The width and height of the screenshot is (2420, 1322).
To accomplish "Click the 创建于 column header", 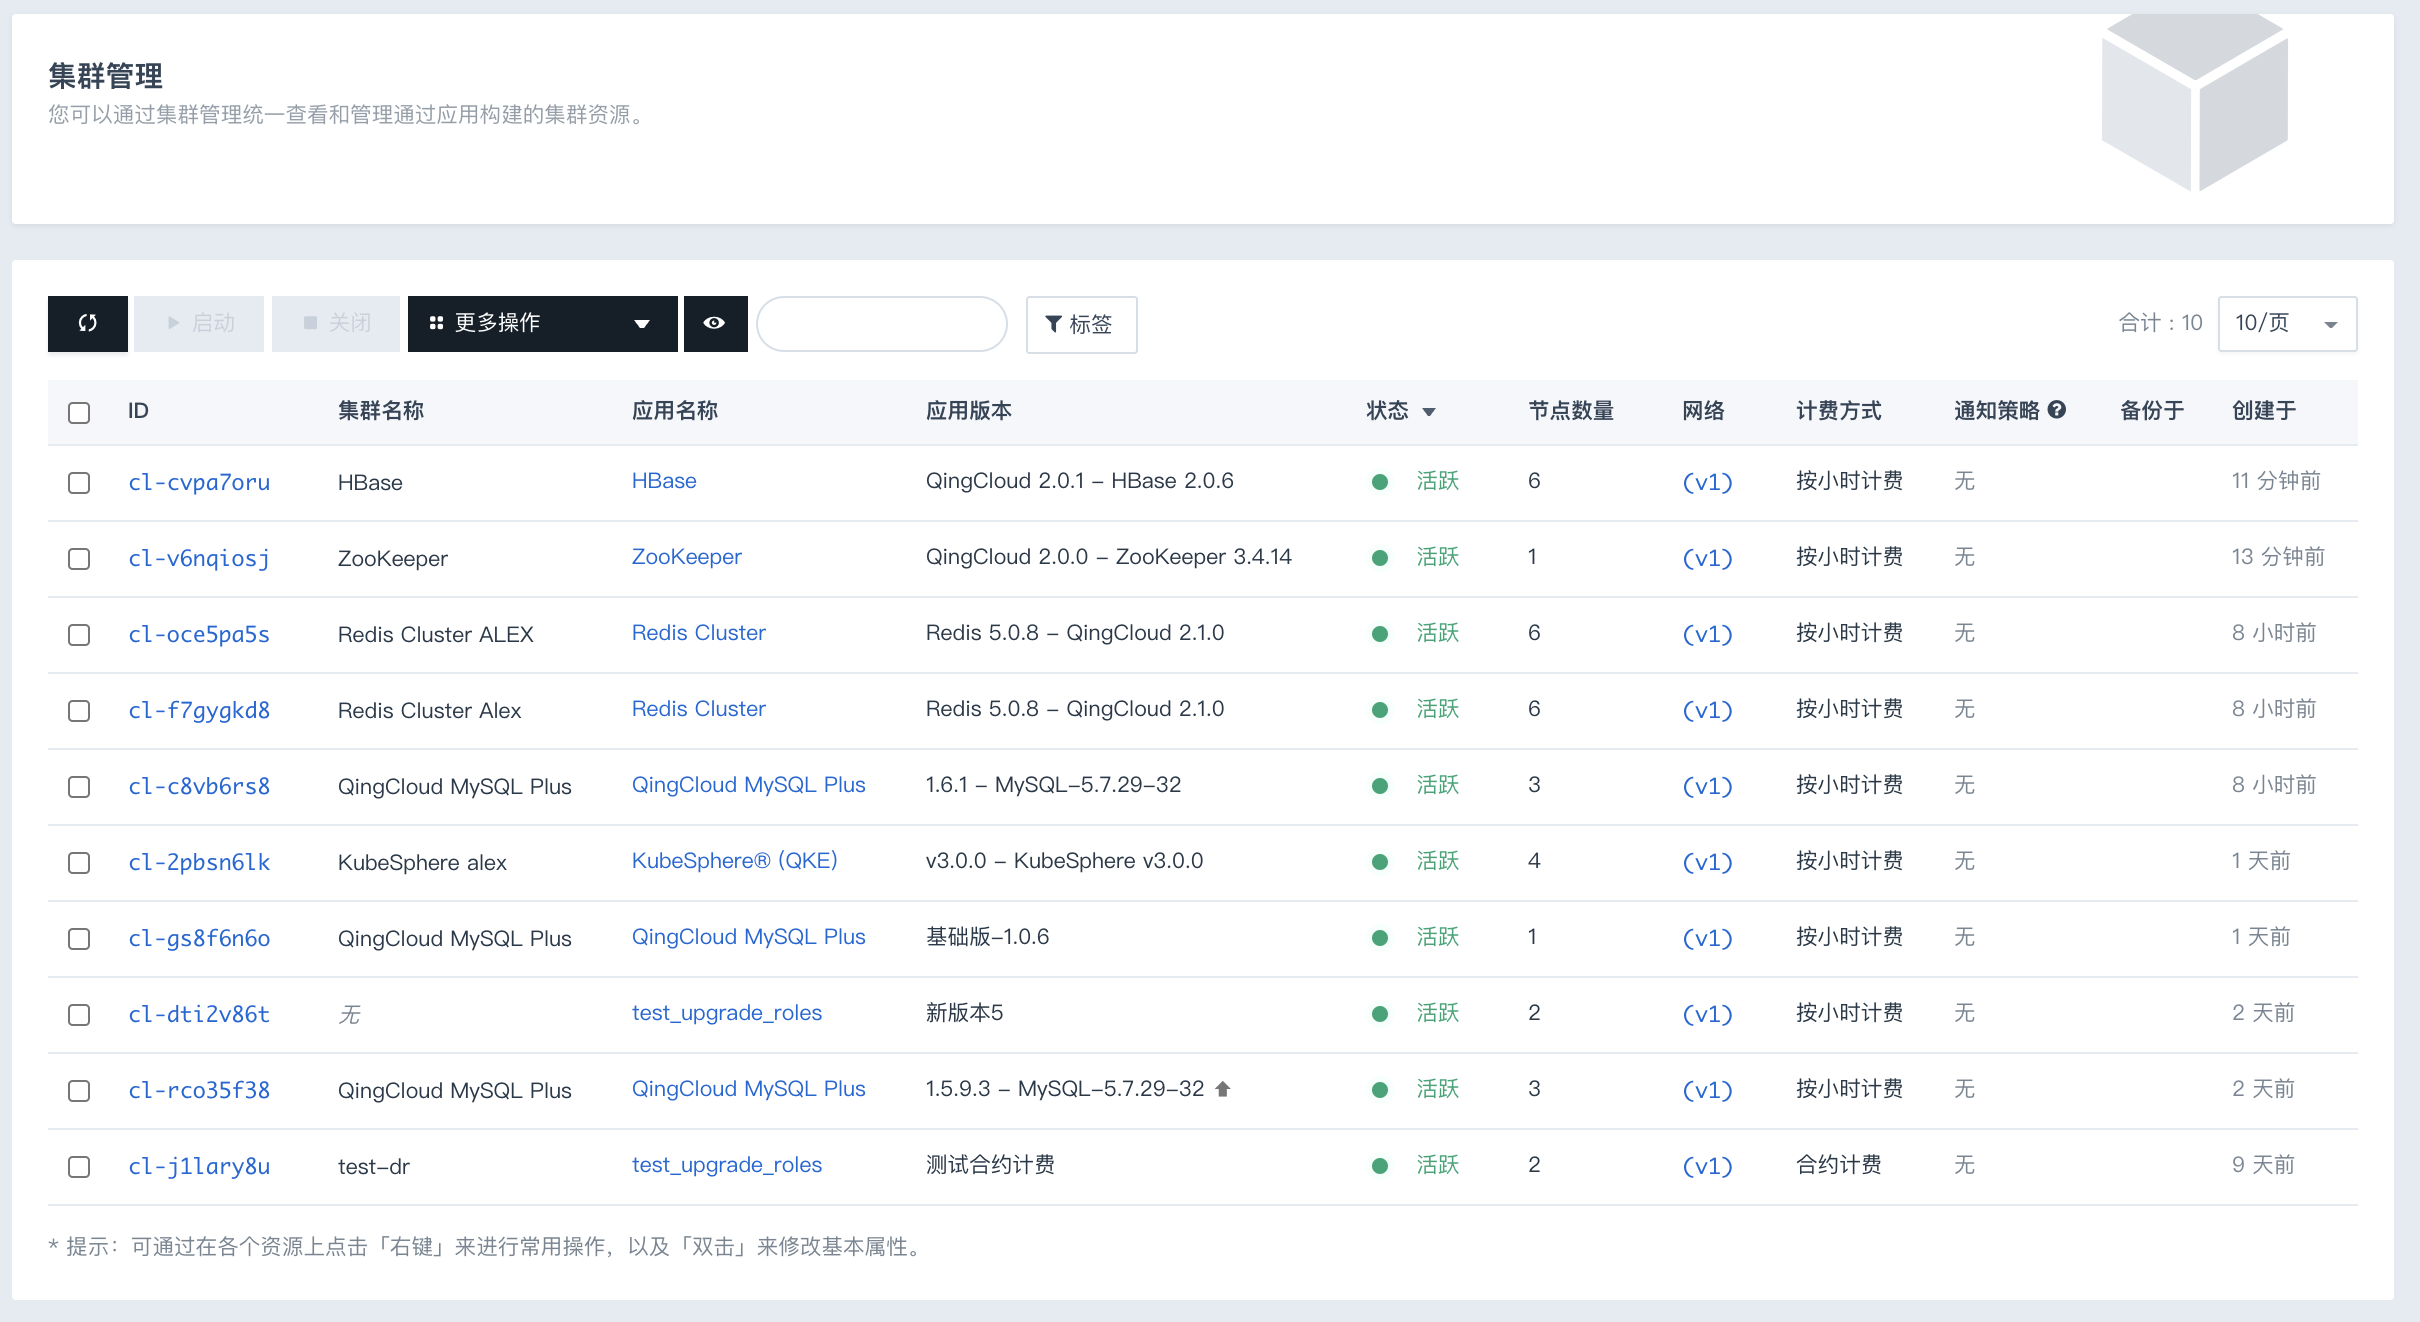I will point(2264,411).
